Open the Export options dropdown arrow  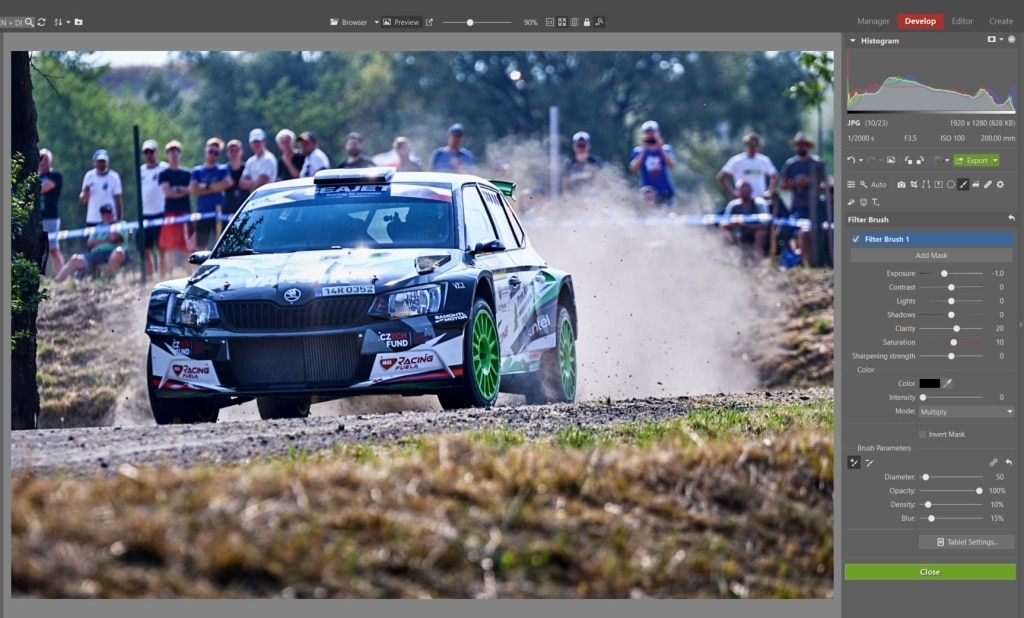[995, 160]
